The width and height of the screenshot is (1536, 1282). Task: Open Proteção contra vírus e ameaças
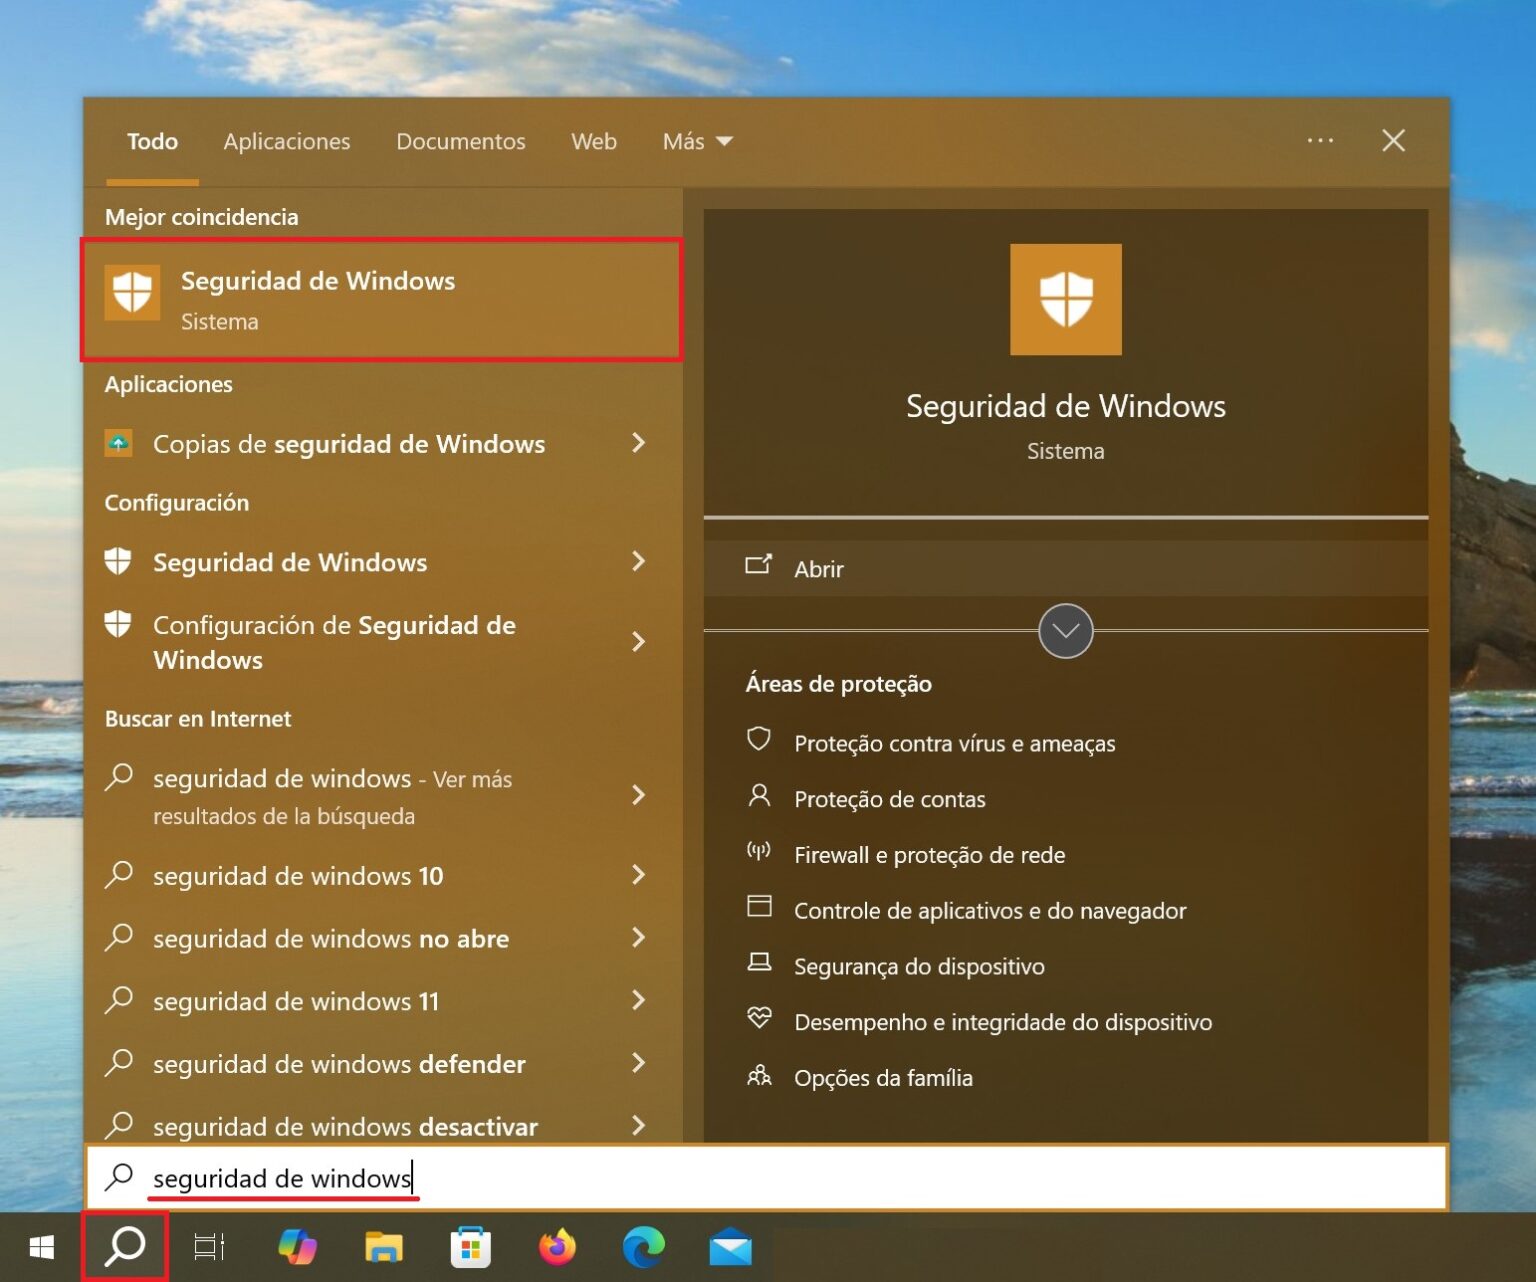point(954,743)
